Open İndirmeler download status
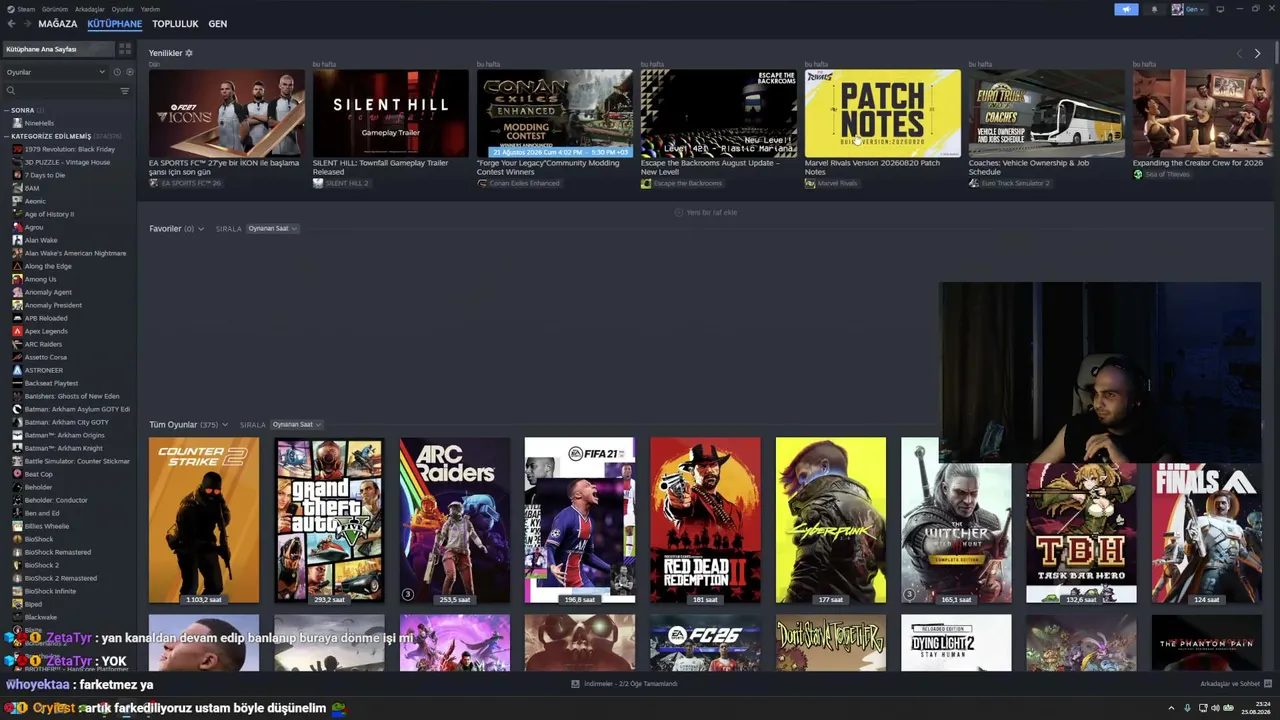1280x720 pixels. click(x=625, y=684)
